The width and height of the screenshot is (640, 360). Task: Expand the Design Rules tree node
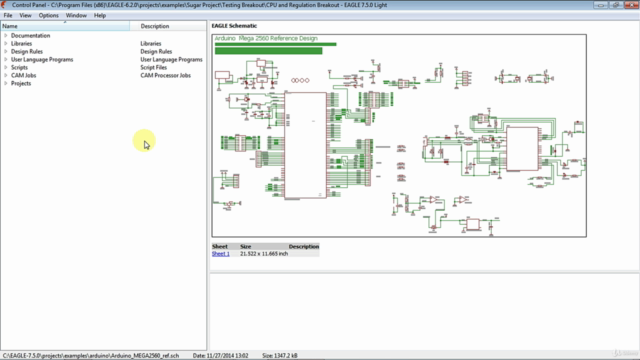point(6,51)
